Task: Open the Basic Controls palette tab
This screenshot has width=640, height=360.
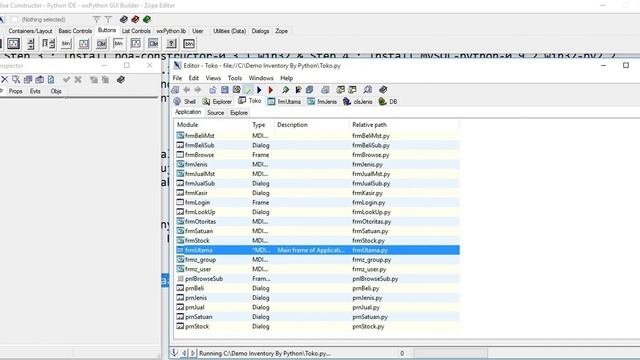Action: click(x=75, y=31)
